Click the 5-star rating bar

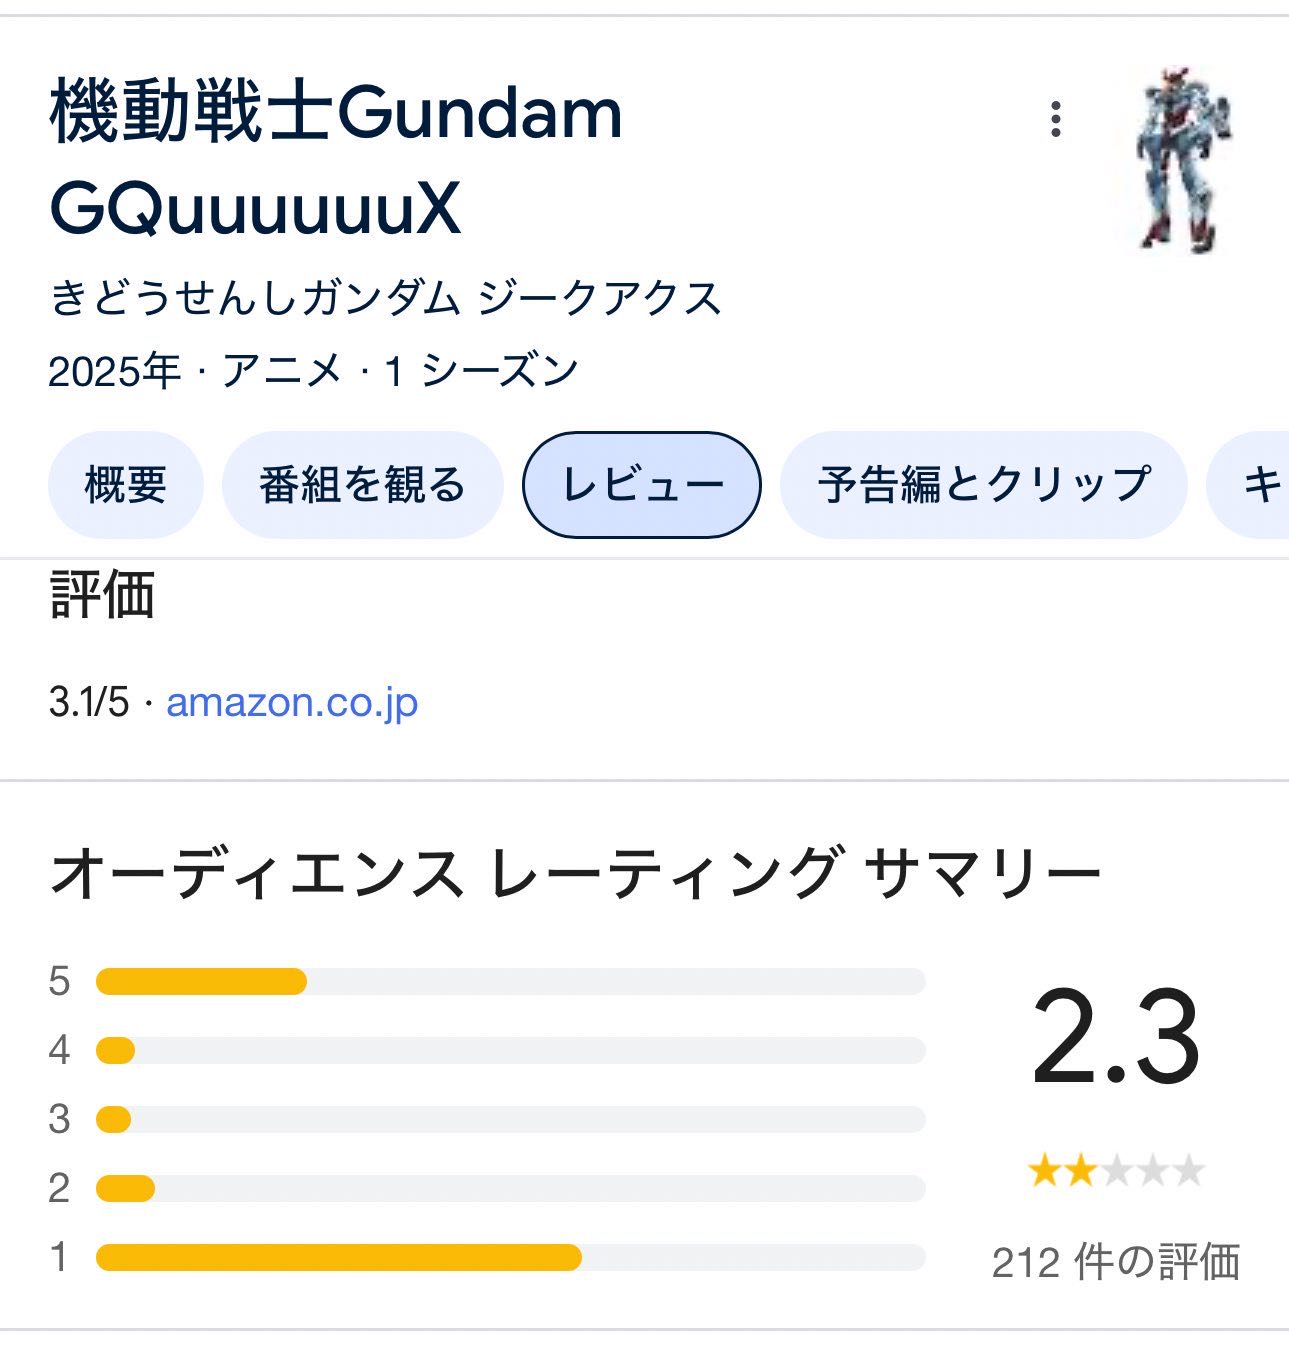[x=510, y=982]
